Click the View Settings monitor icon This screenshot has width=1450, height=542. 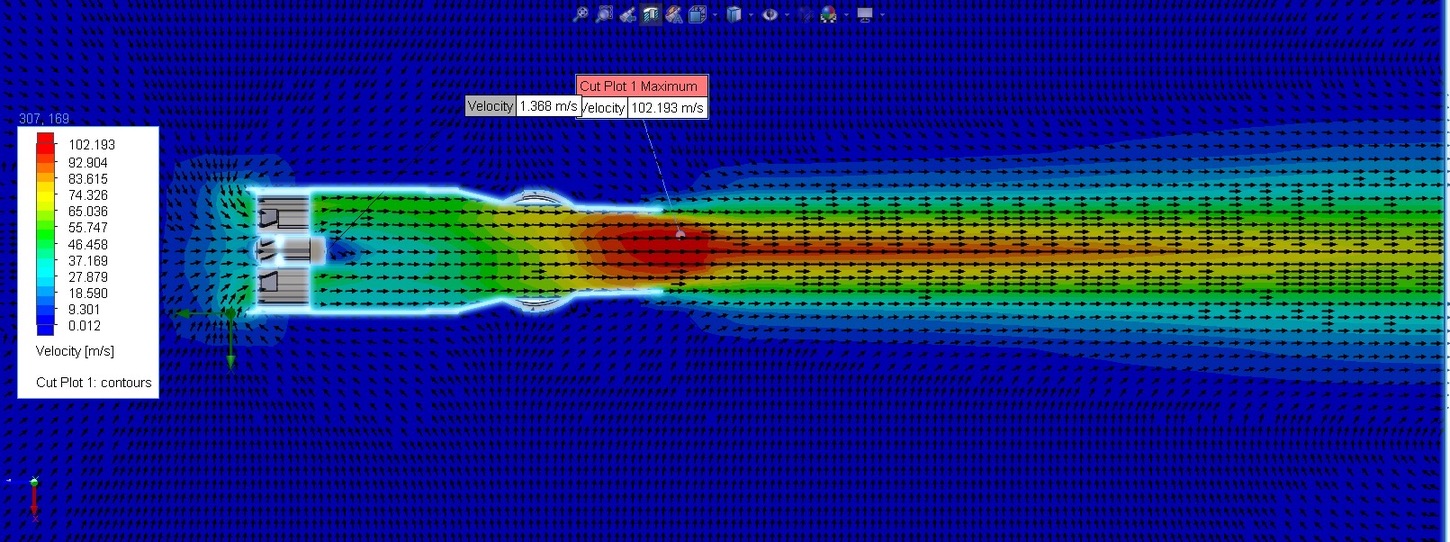coord(865,14)
